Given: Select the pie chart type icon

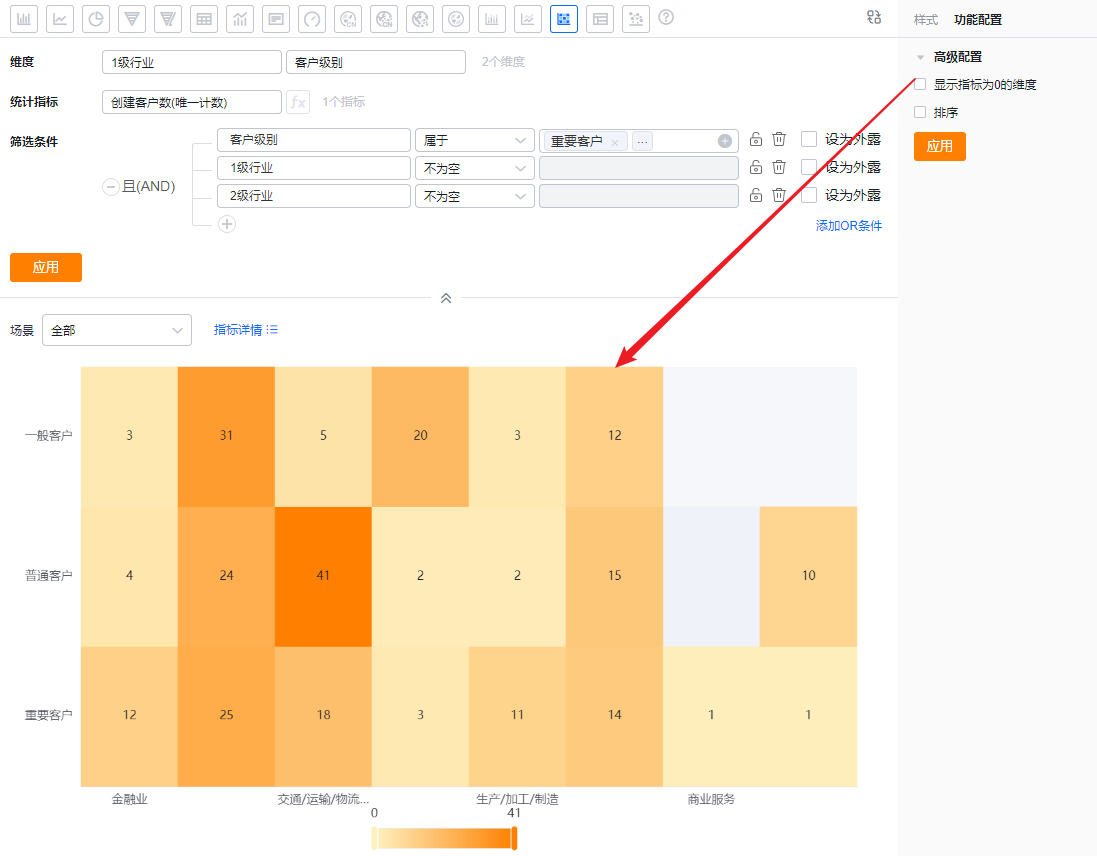Looking at the screenshot, I should pyautogui.click(x=96, y=19).
